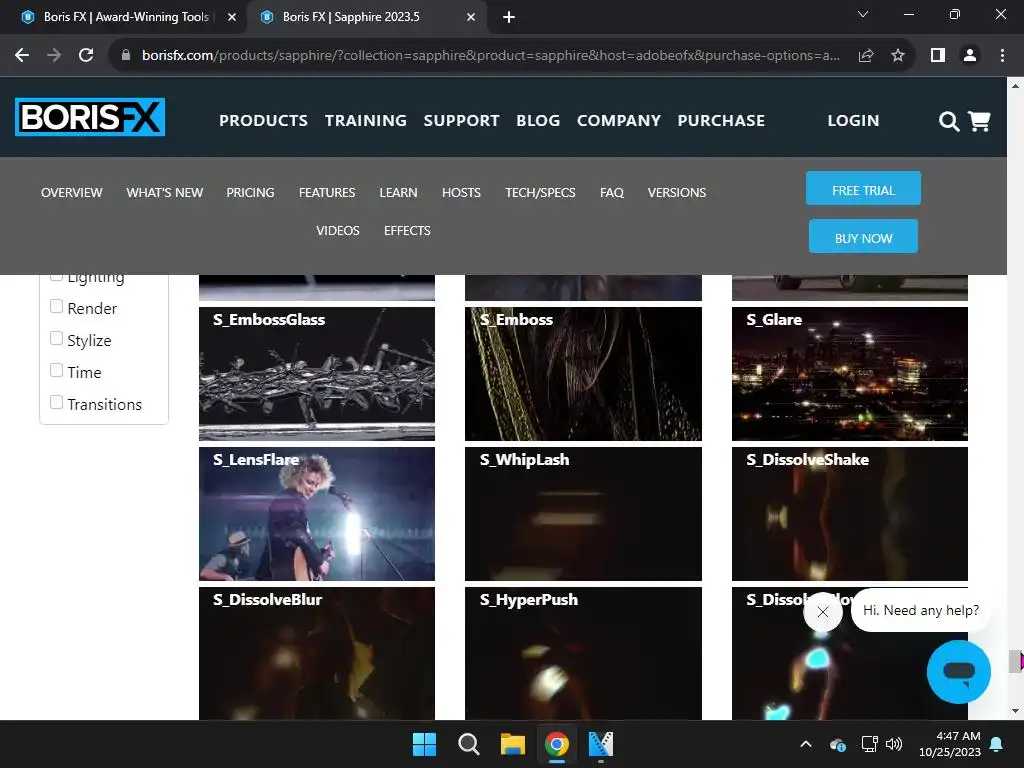Dismiss the 'Need any help?' chat prompt
The height and width of the screenshot is (768, 1024).
[823, 612]
